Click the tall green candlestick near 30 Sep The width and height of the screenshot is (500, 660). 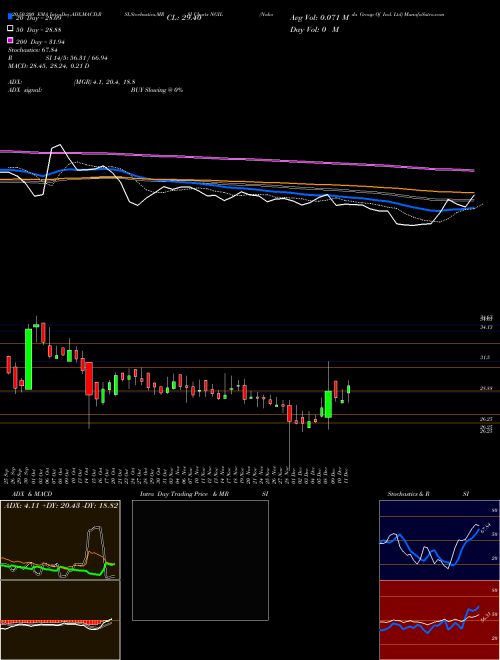pyautogui.click(x=28, y=359)
